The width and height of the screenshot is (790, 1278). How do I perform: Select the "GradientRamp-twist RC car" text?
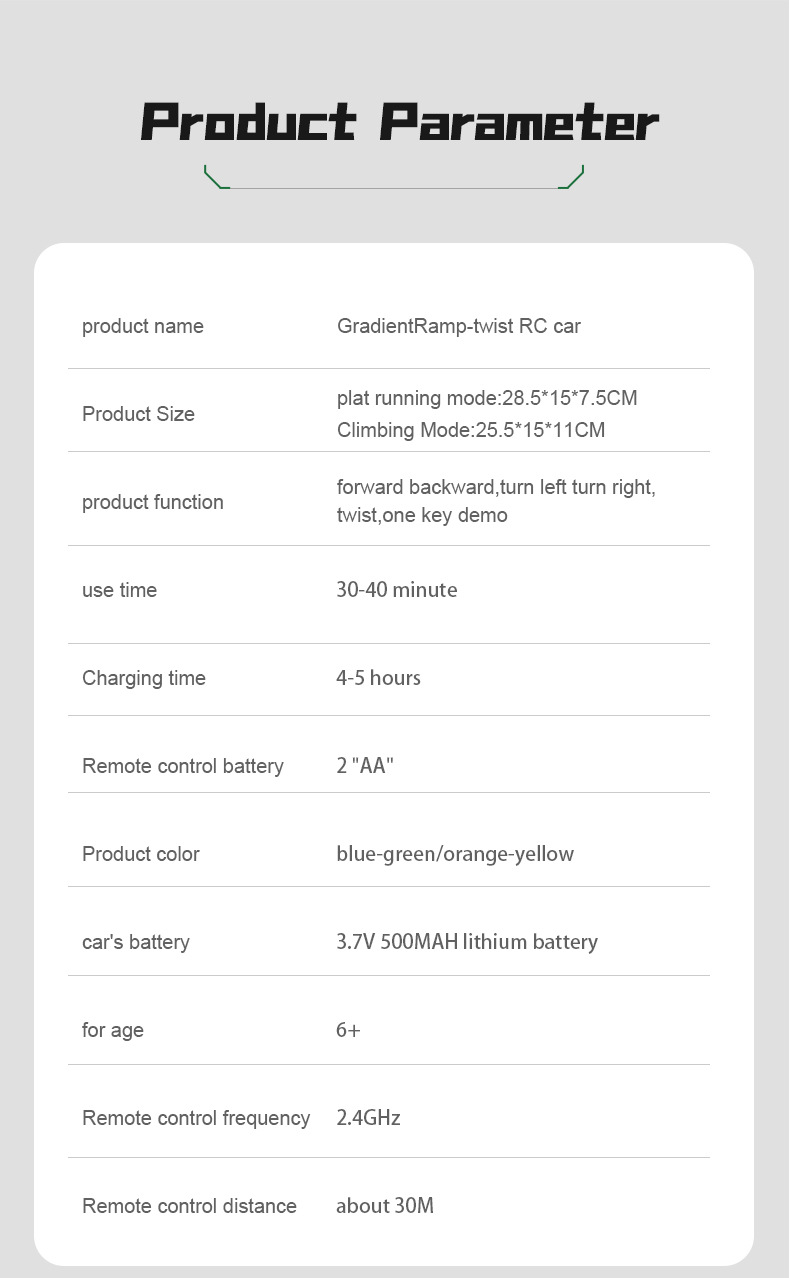click(458, 326)
